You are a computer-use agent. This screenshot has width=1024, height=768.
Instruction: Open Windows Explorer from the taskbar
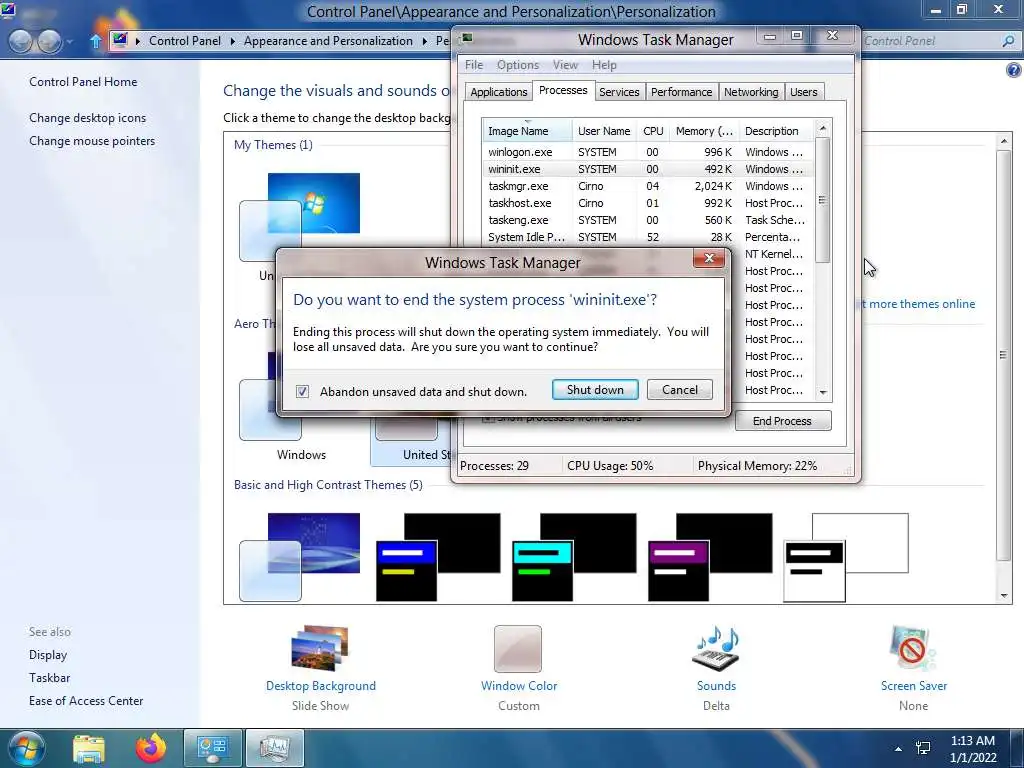[x=89, y=749]
